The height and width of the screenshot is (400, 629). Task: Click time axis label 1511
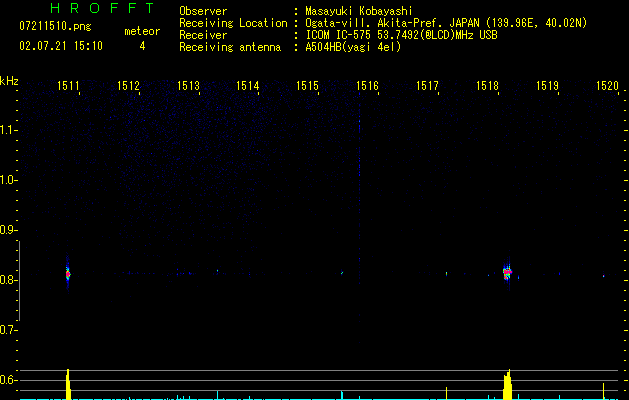(68, 86)
